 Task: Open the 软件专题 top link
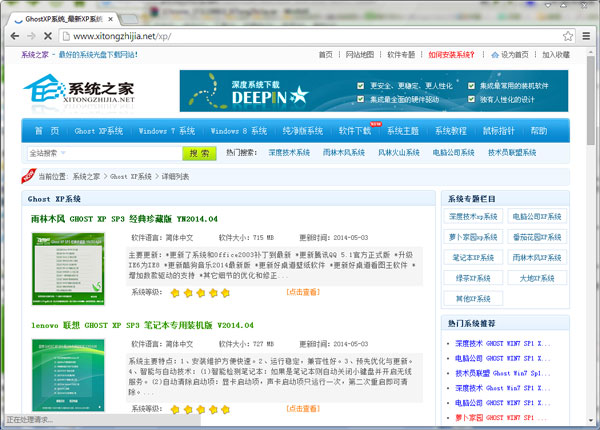coord(401,55)
